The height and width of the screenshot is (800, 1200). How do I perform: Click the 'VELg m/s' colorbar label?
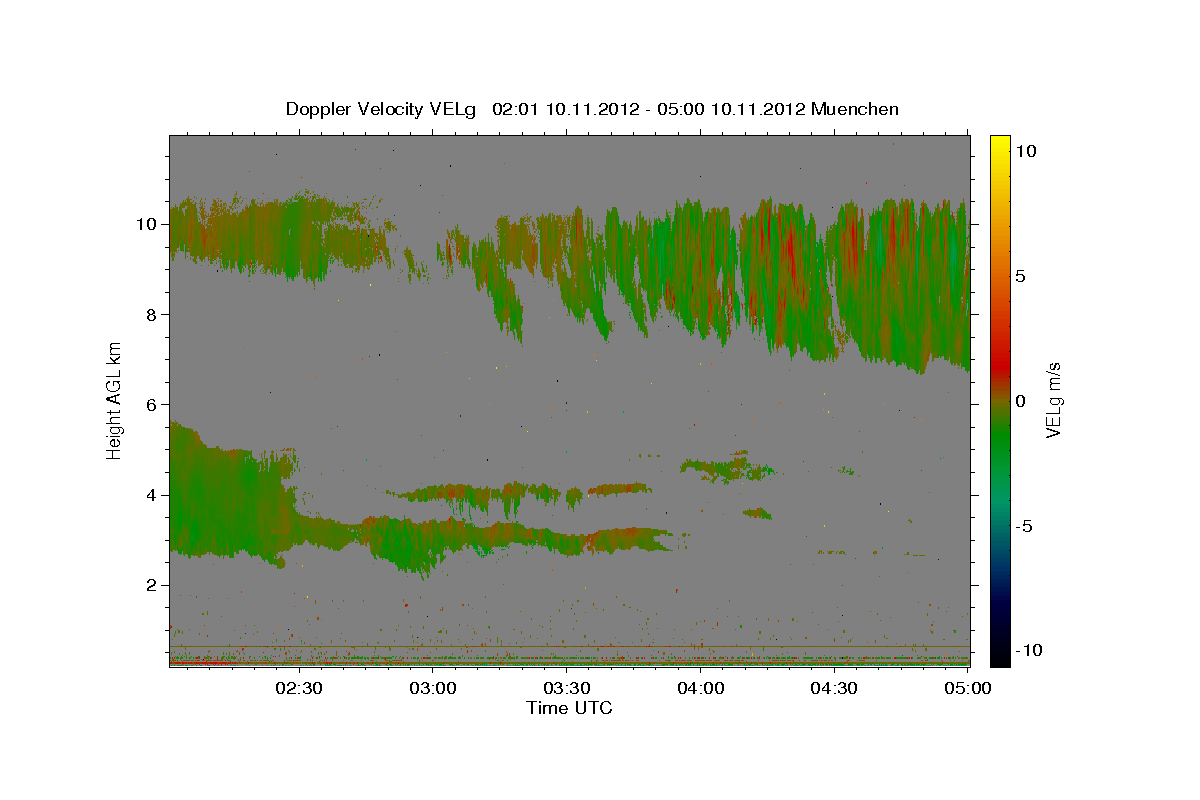(1053, 400)
